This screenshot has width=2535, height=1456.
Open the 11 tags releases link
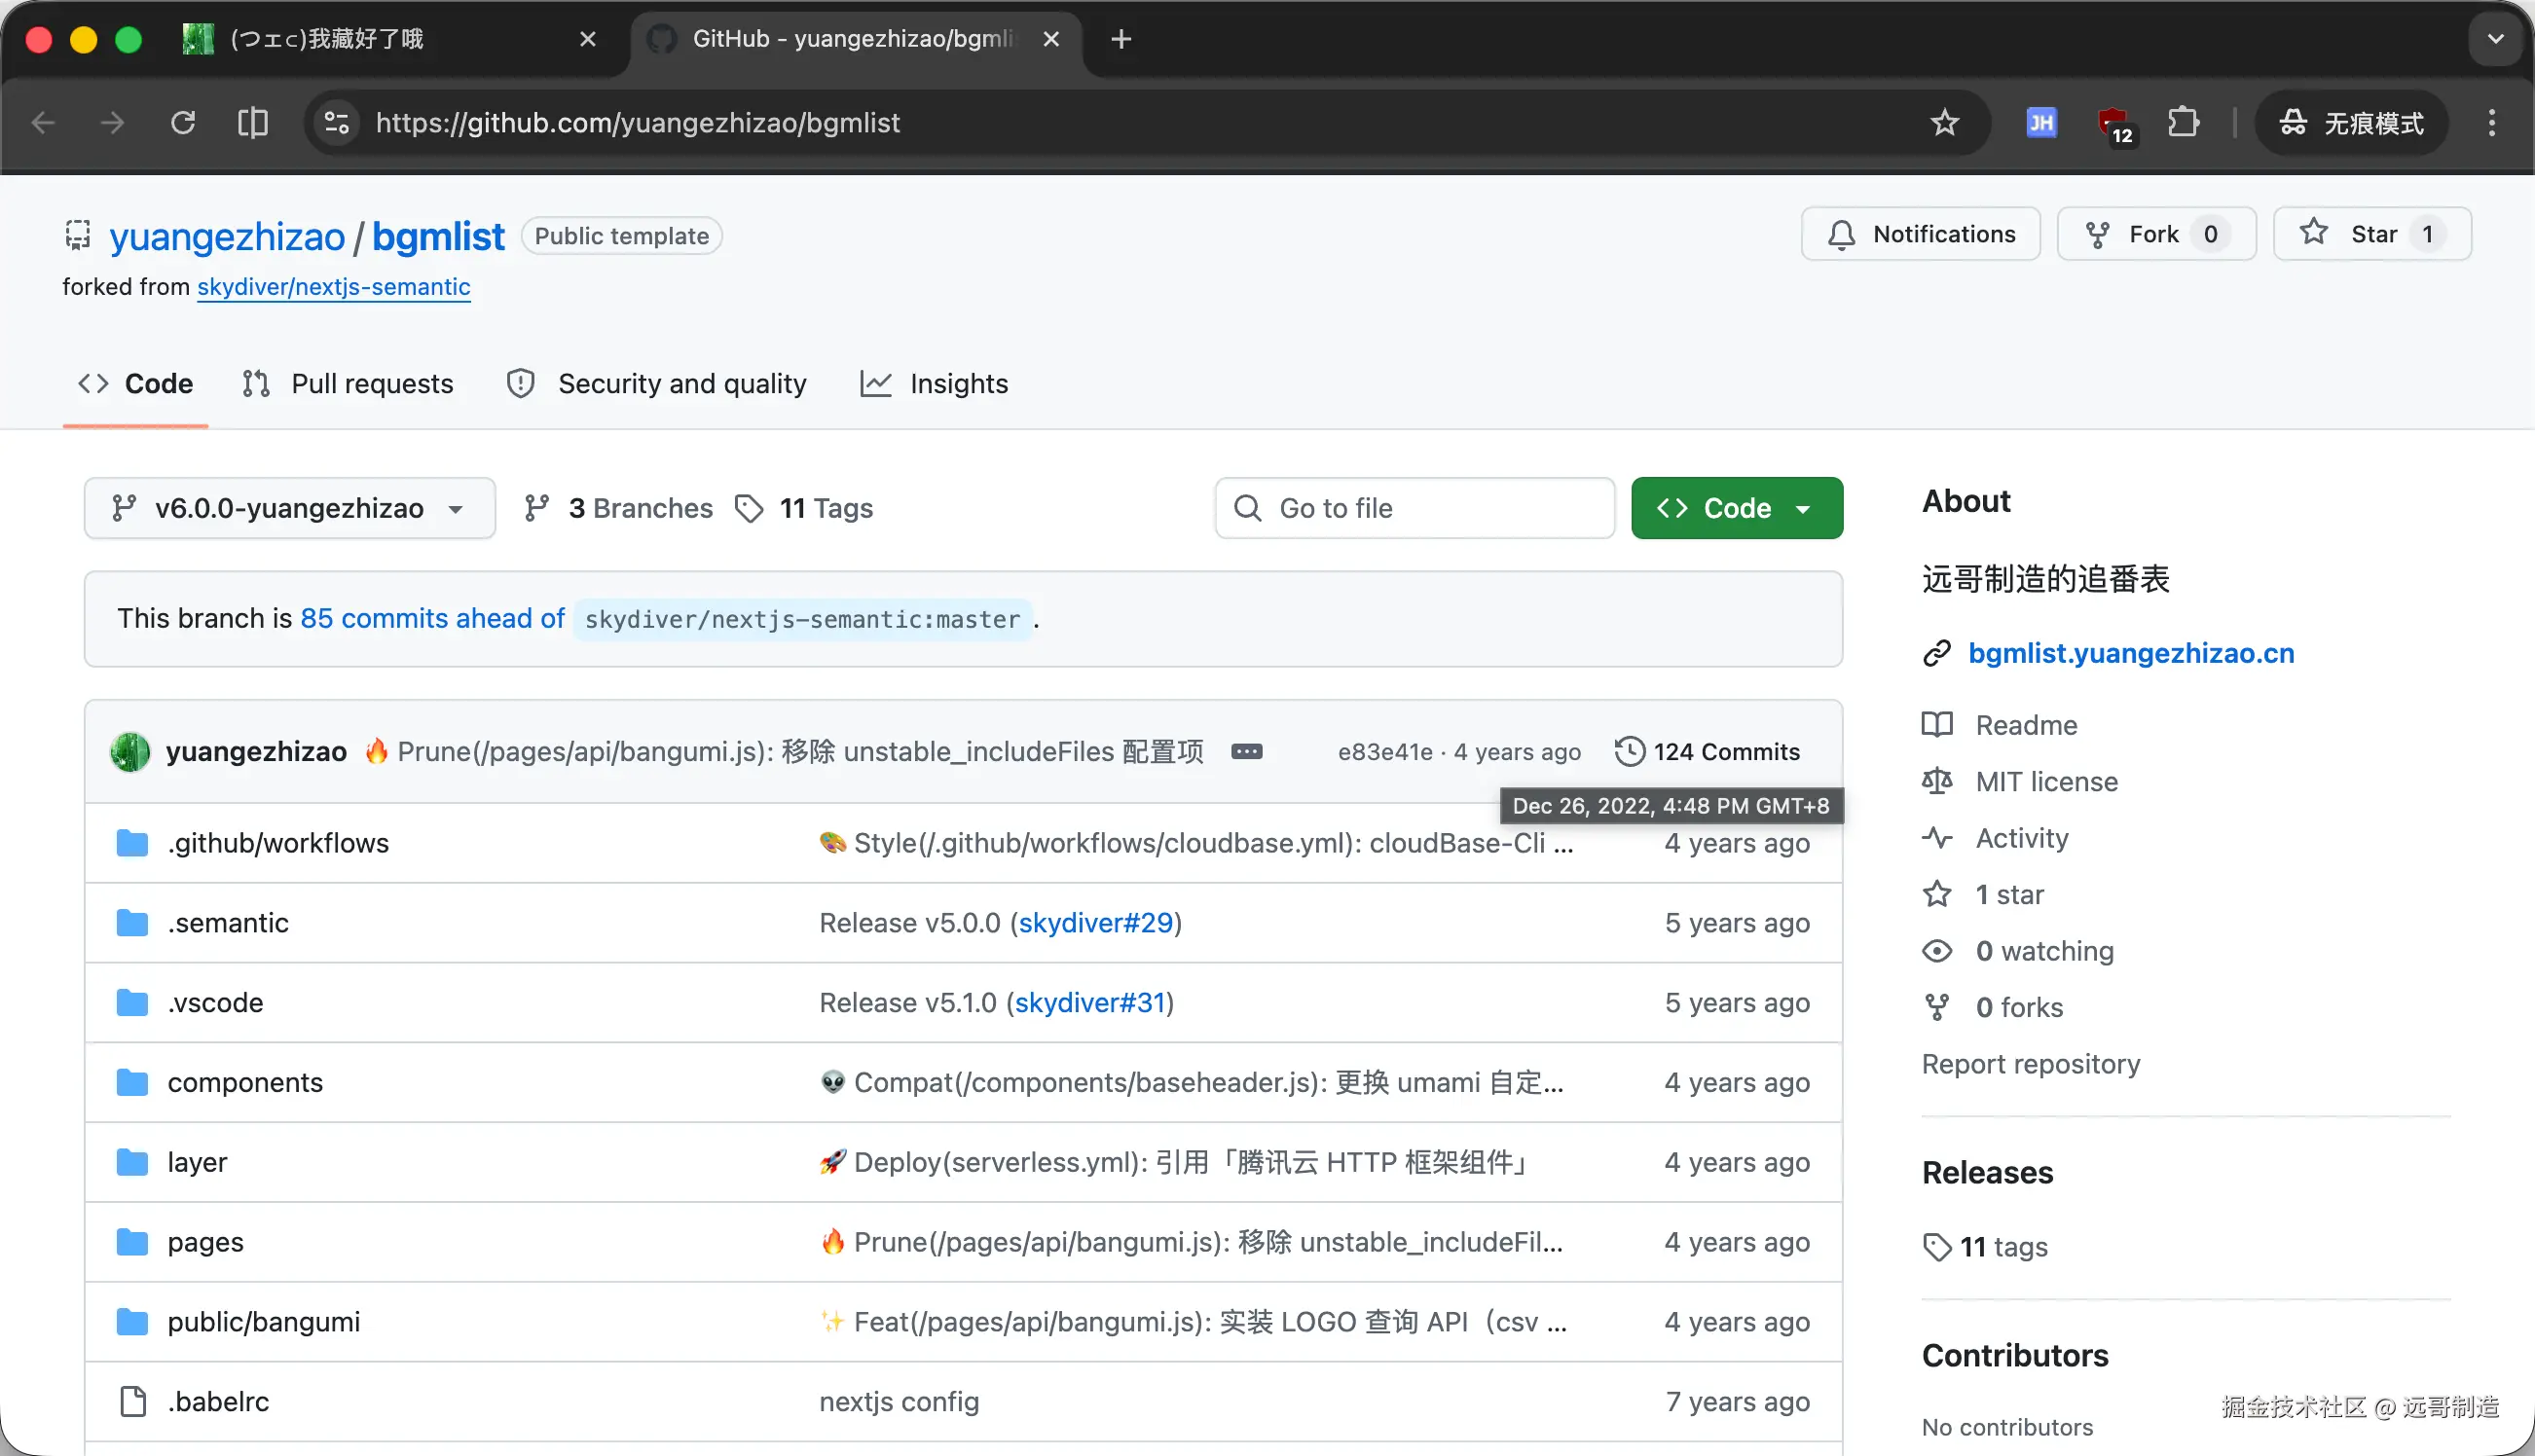pyautogui.click(x=1986, y=1247)
